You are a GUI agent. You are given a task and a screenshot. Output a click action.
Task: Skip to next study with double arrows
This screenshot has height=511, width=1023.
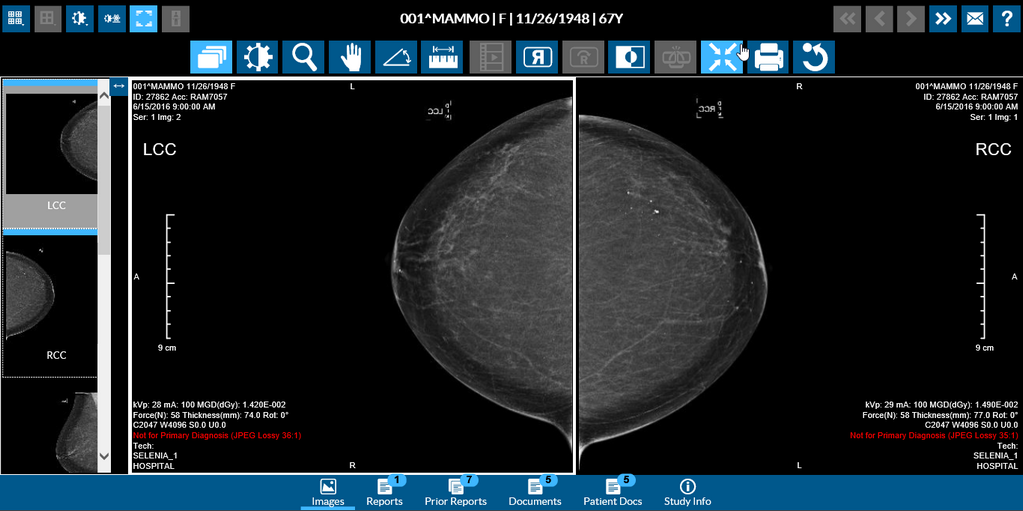(943, 18)
